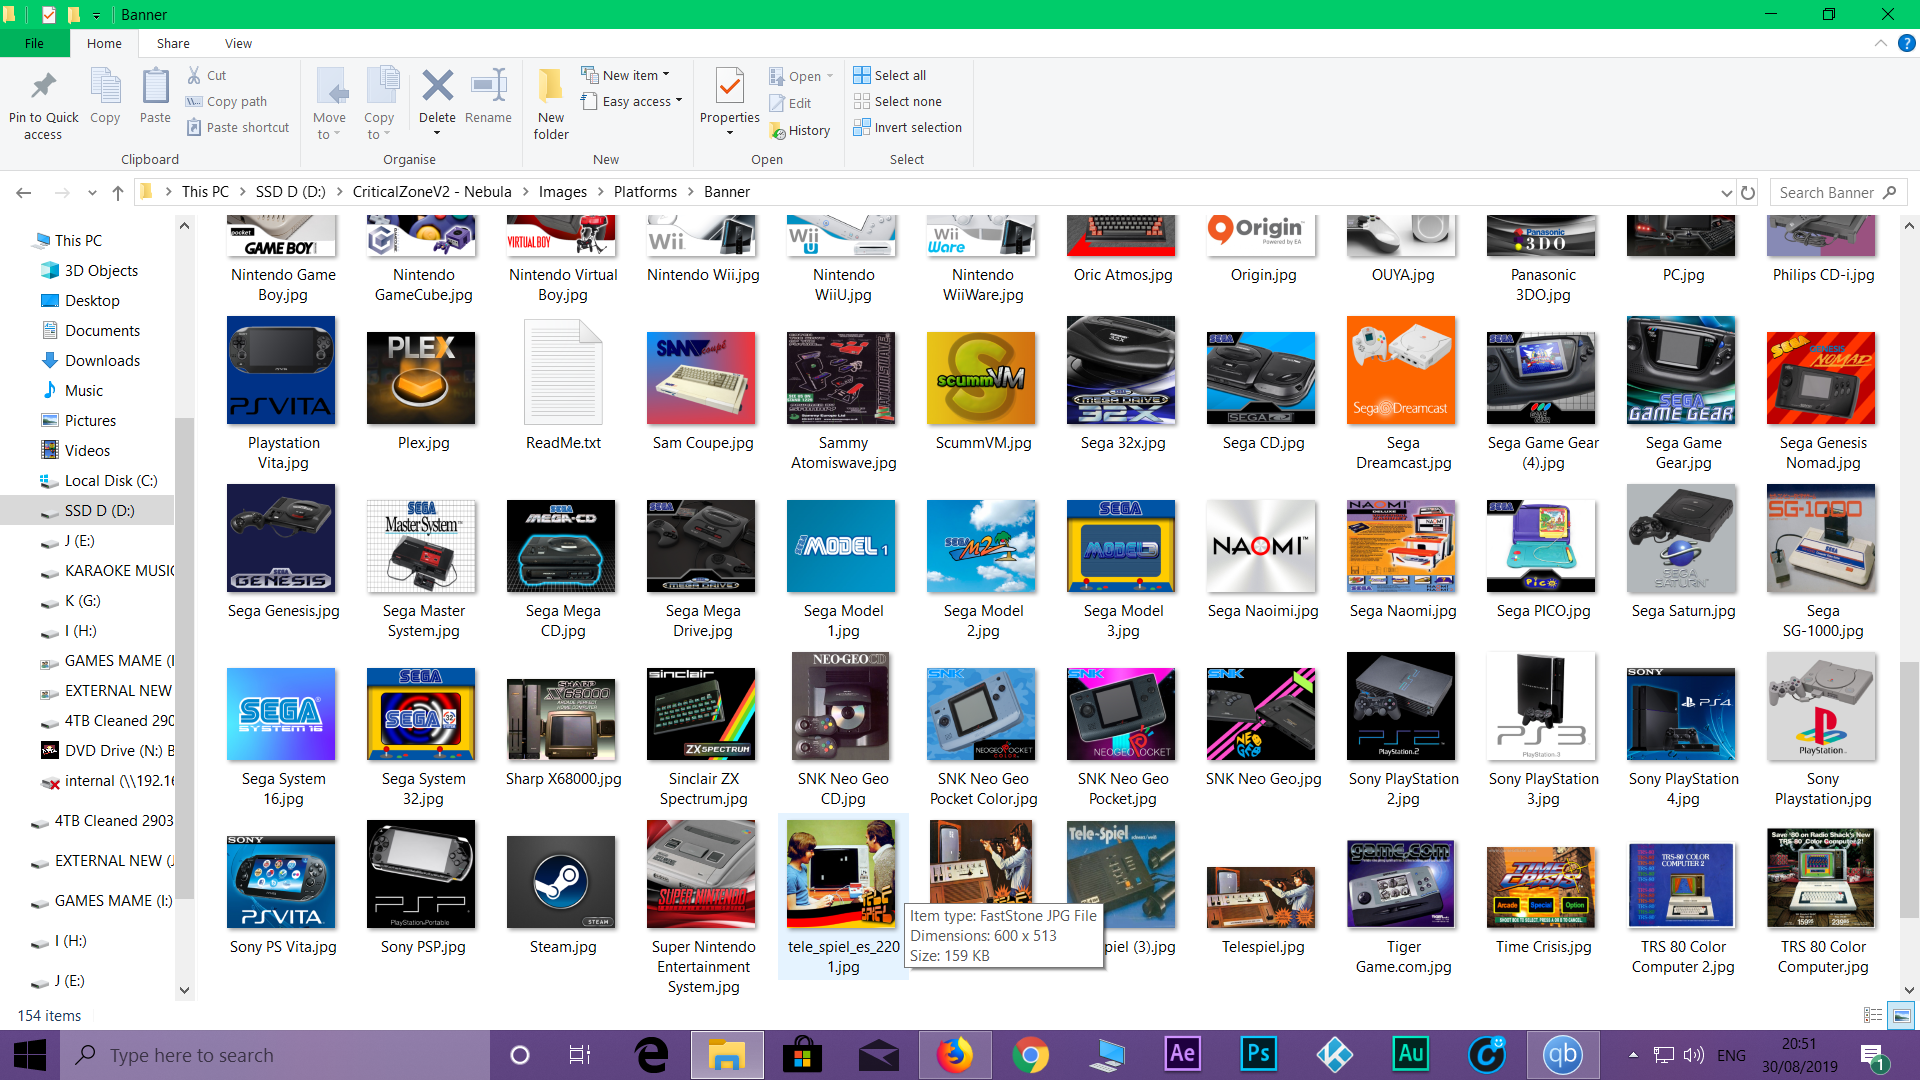The width and height of the screenshot is (1920, 1080).
Task: Click the Windows taskbar search box
Action: coord(276,1055)
